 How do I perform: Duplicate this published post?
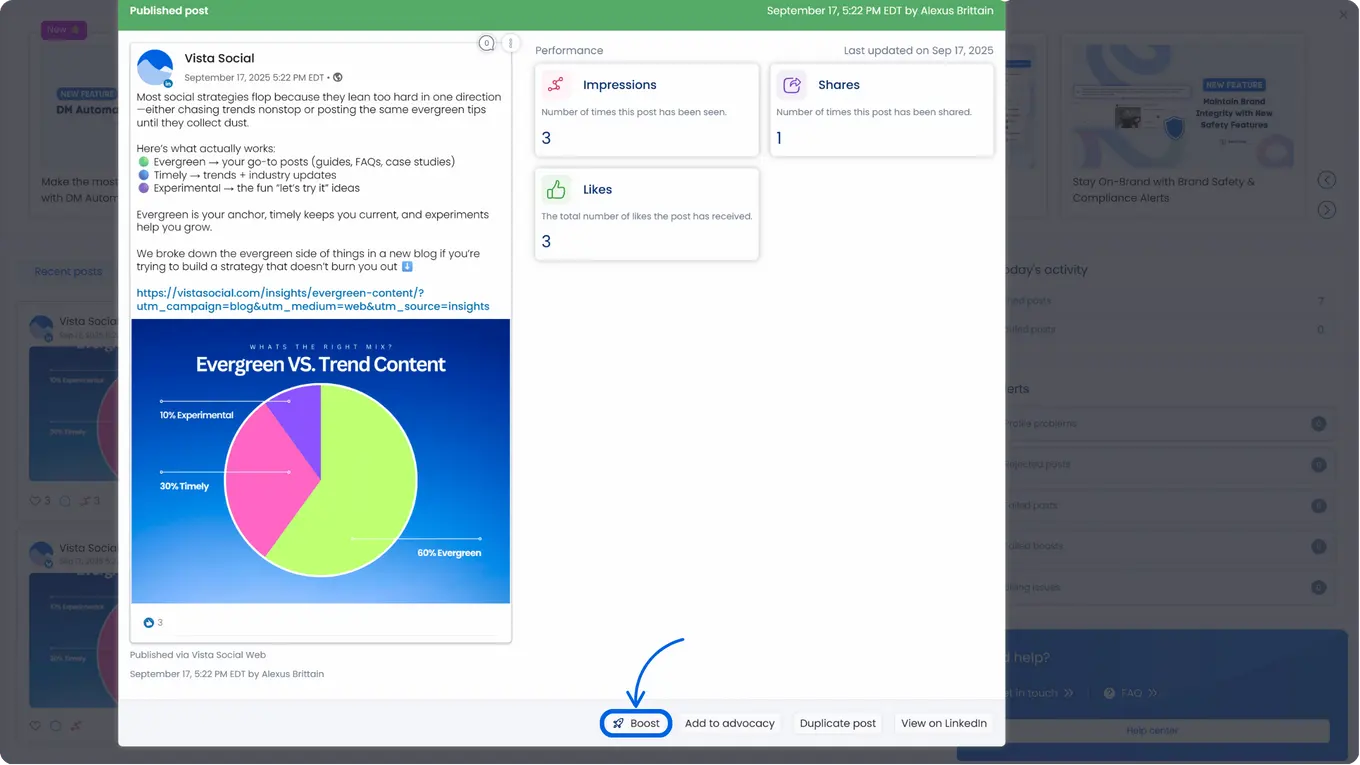click(x=837, y=723)
